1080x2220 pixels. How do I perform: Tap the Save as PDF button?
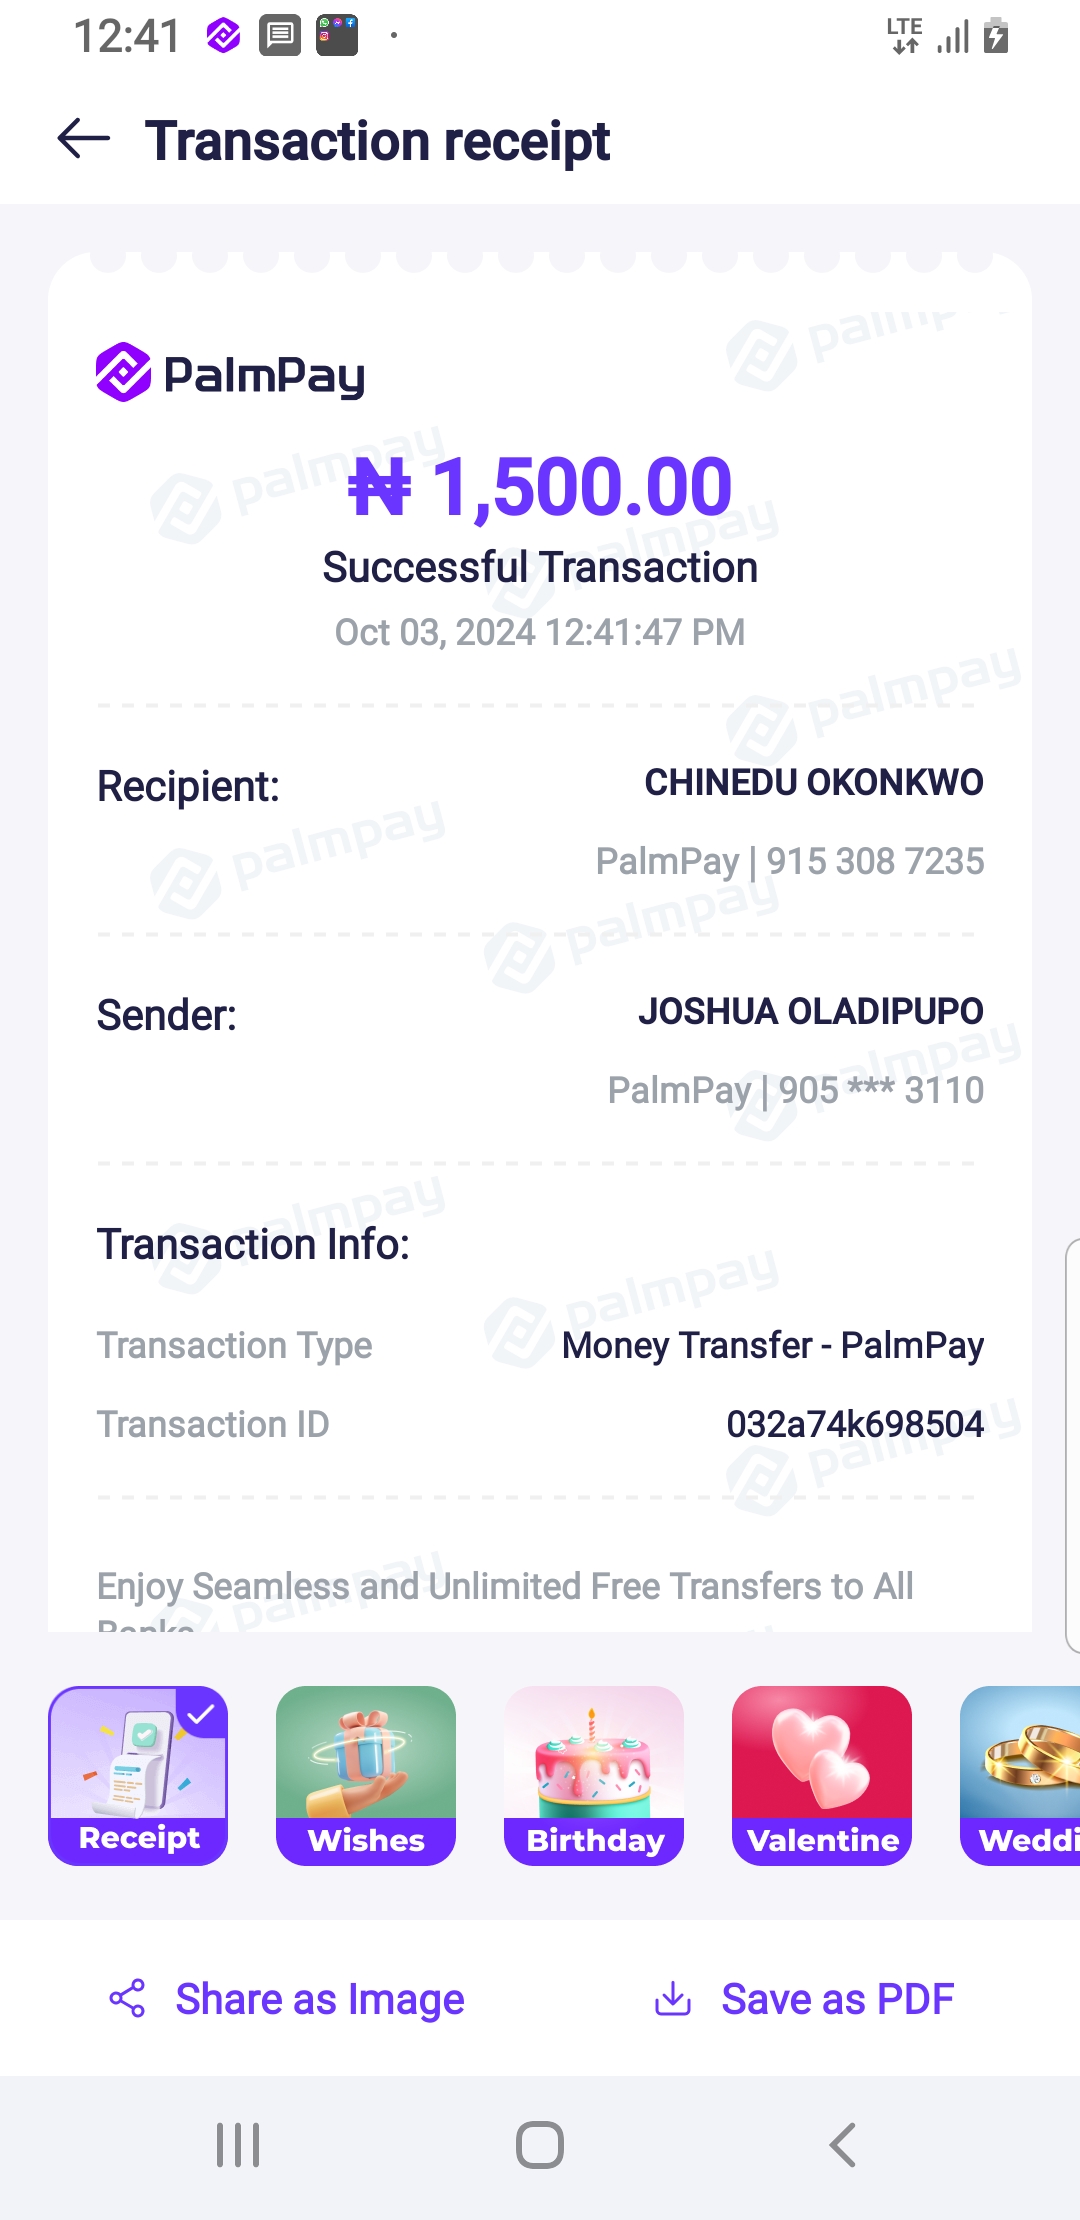pos(838,1999)
